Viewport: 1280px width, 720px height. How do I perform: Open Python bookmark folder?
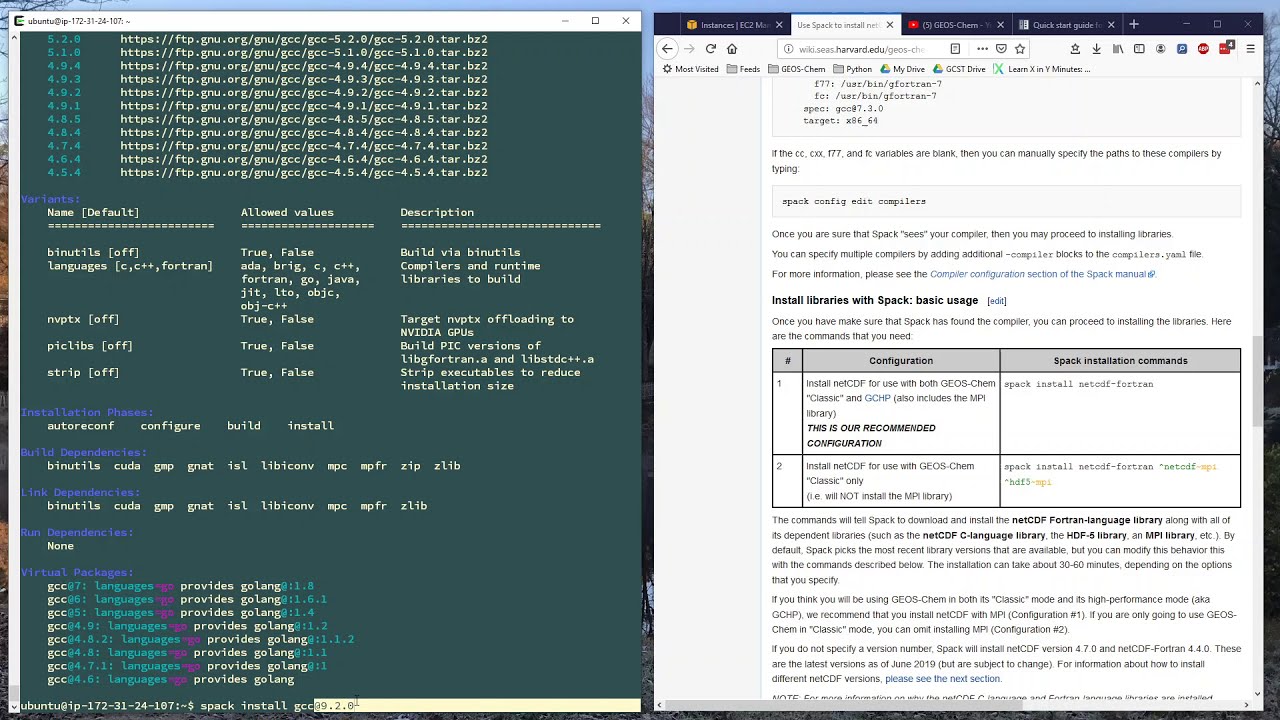pos(852,69)
